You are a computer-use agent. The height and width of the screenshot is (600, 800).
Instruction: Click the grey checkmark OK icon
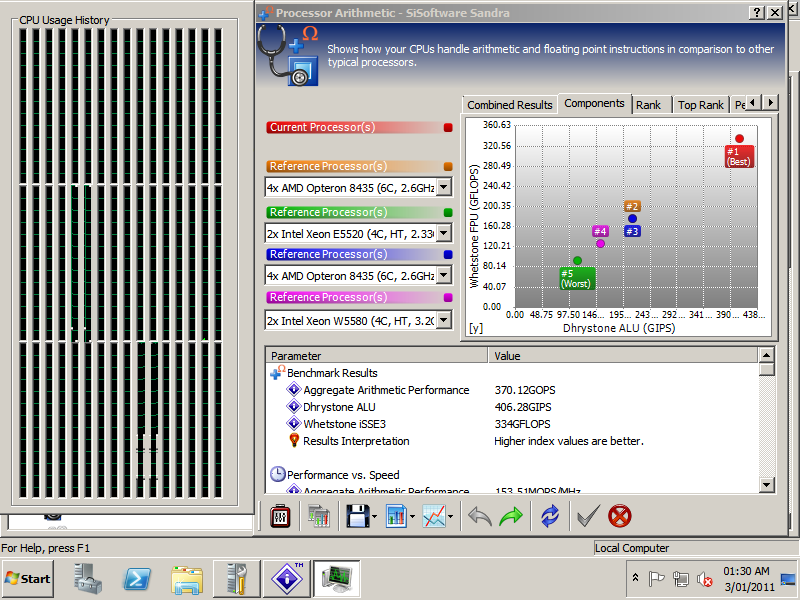coord(588,516)
